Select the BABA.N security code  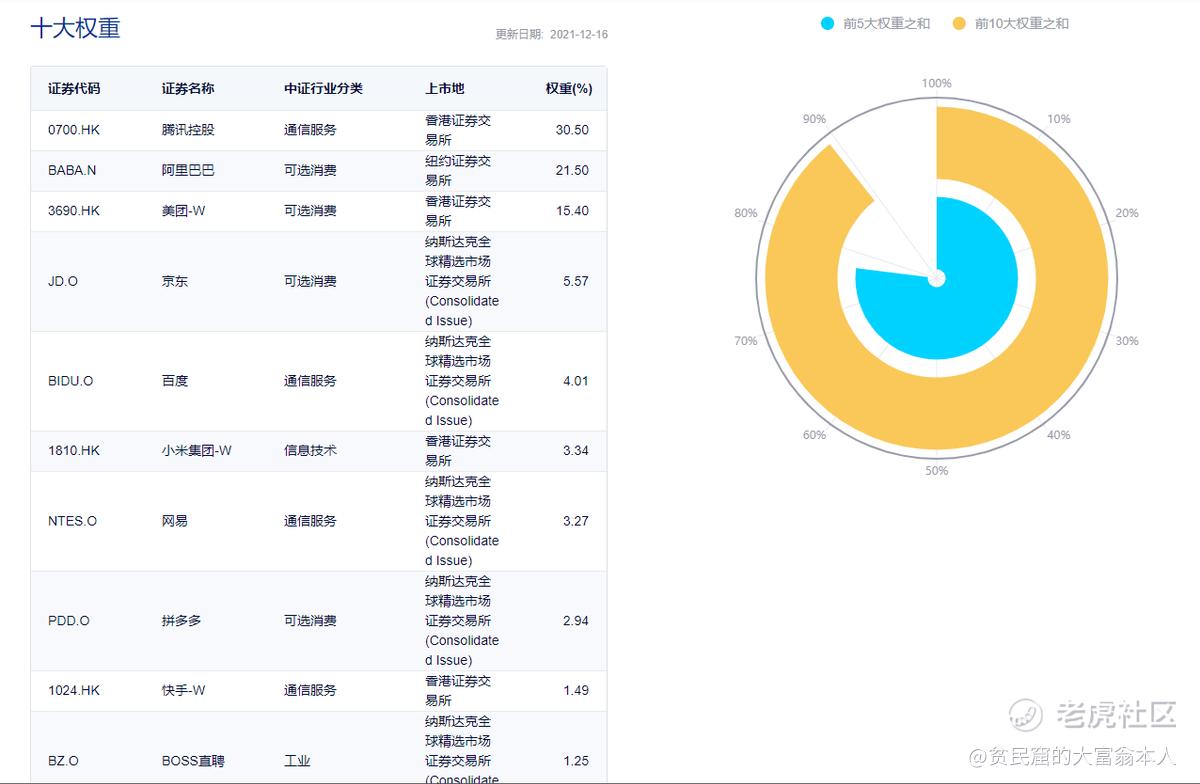pos(72,170)
